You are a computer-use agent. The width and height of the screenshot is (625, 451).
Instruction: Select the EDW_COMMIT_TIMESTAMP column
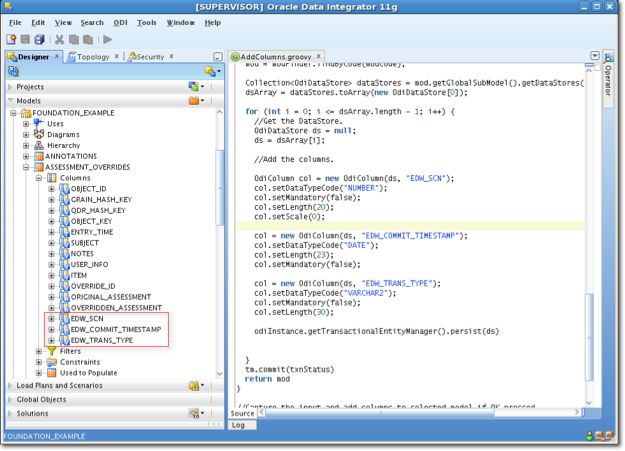point(116,329)
